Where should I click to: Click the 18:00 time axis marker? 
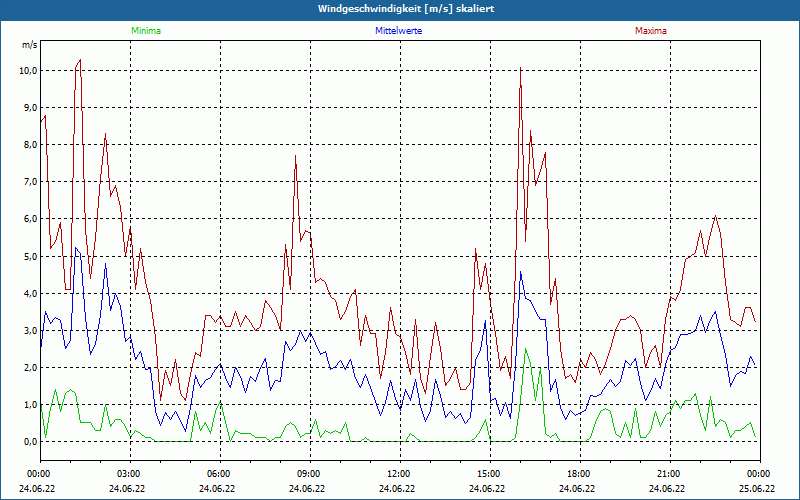(579, 474)
